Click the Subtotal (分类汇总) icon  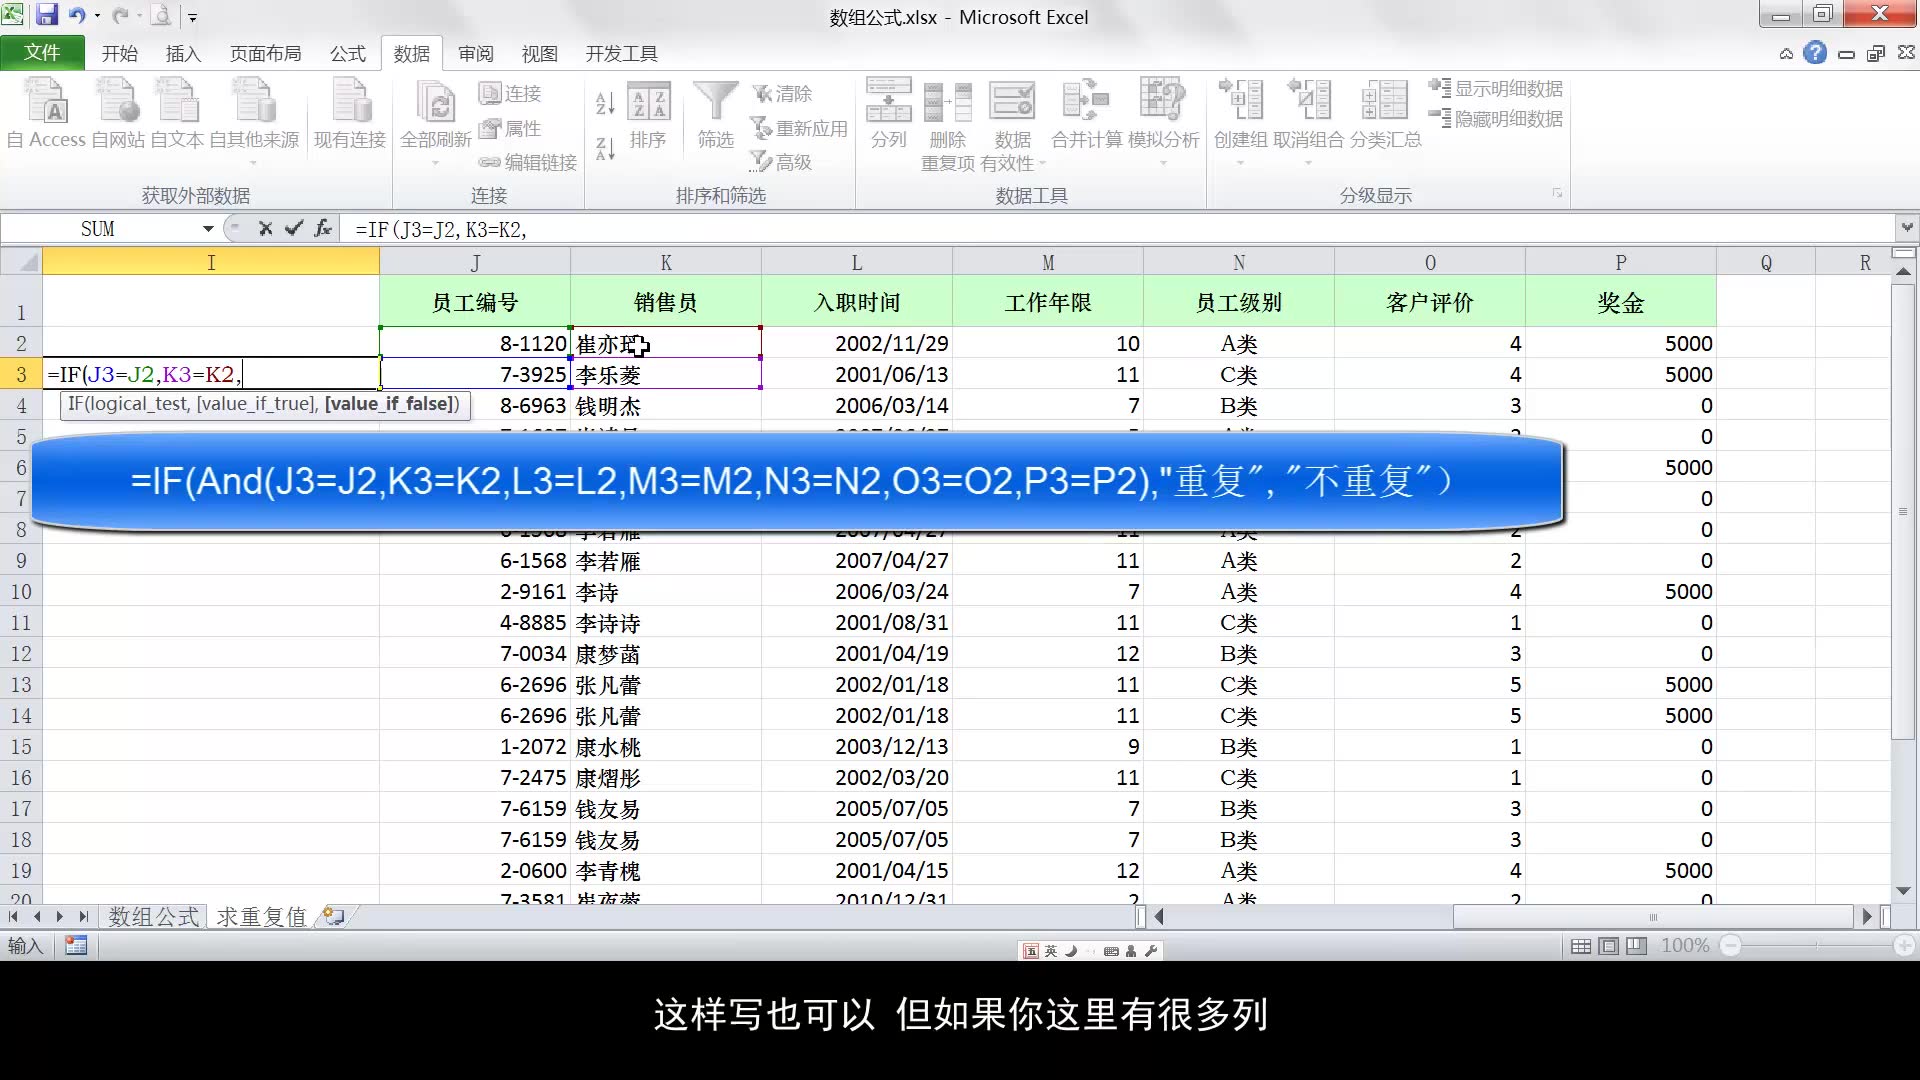(x=1385, y=113)
